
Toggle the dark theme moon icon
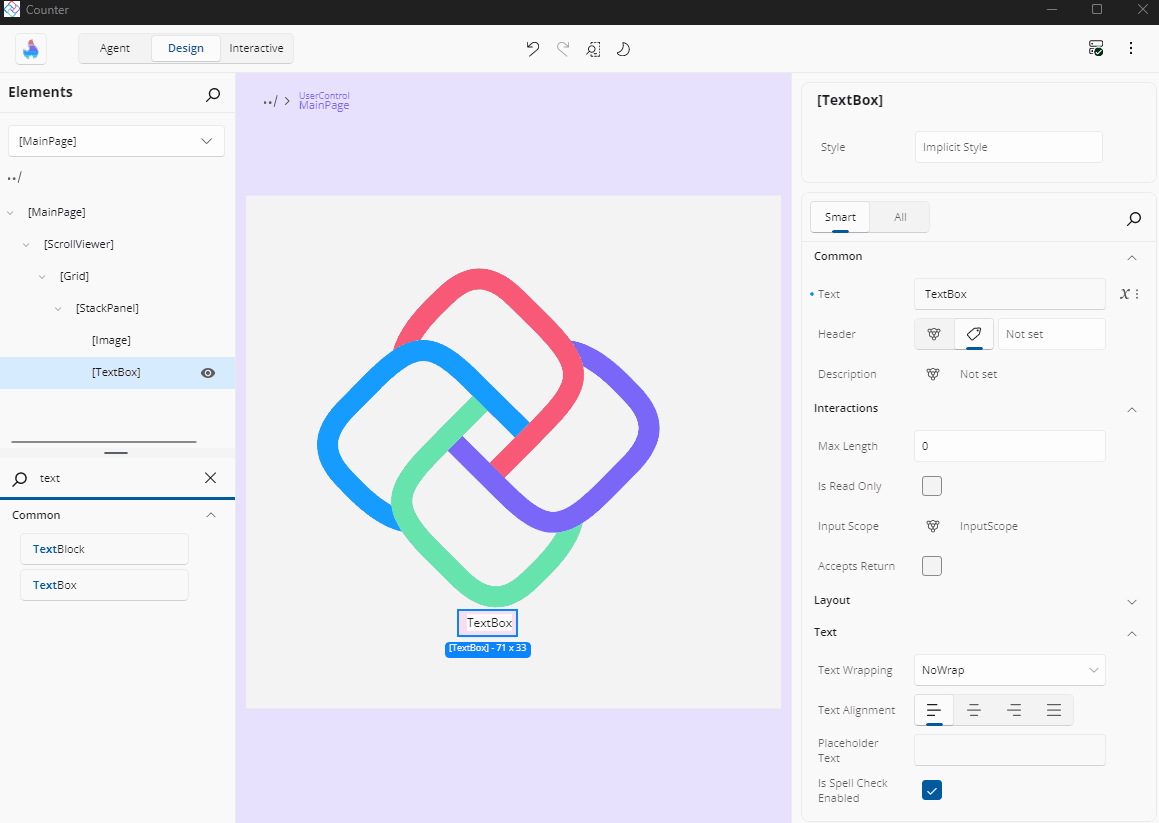pos(623,49)
